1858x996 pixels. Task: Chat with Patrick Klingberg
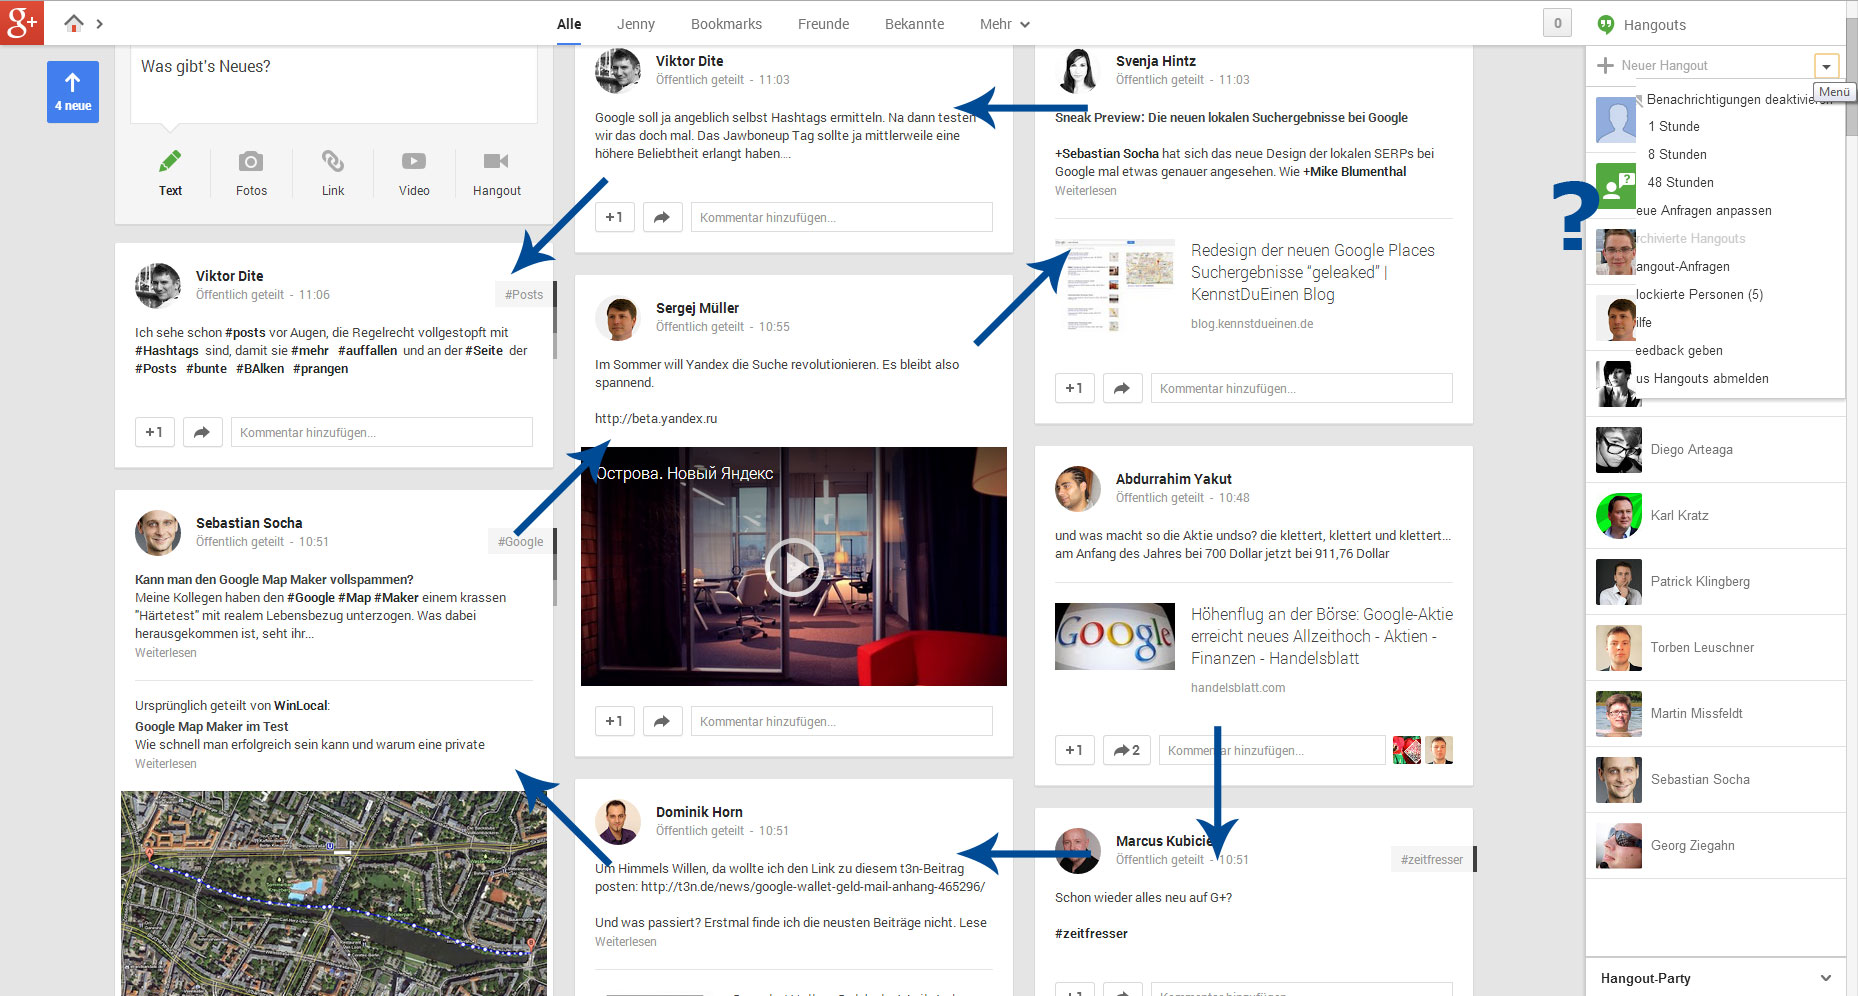coord(1716,581)
